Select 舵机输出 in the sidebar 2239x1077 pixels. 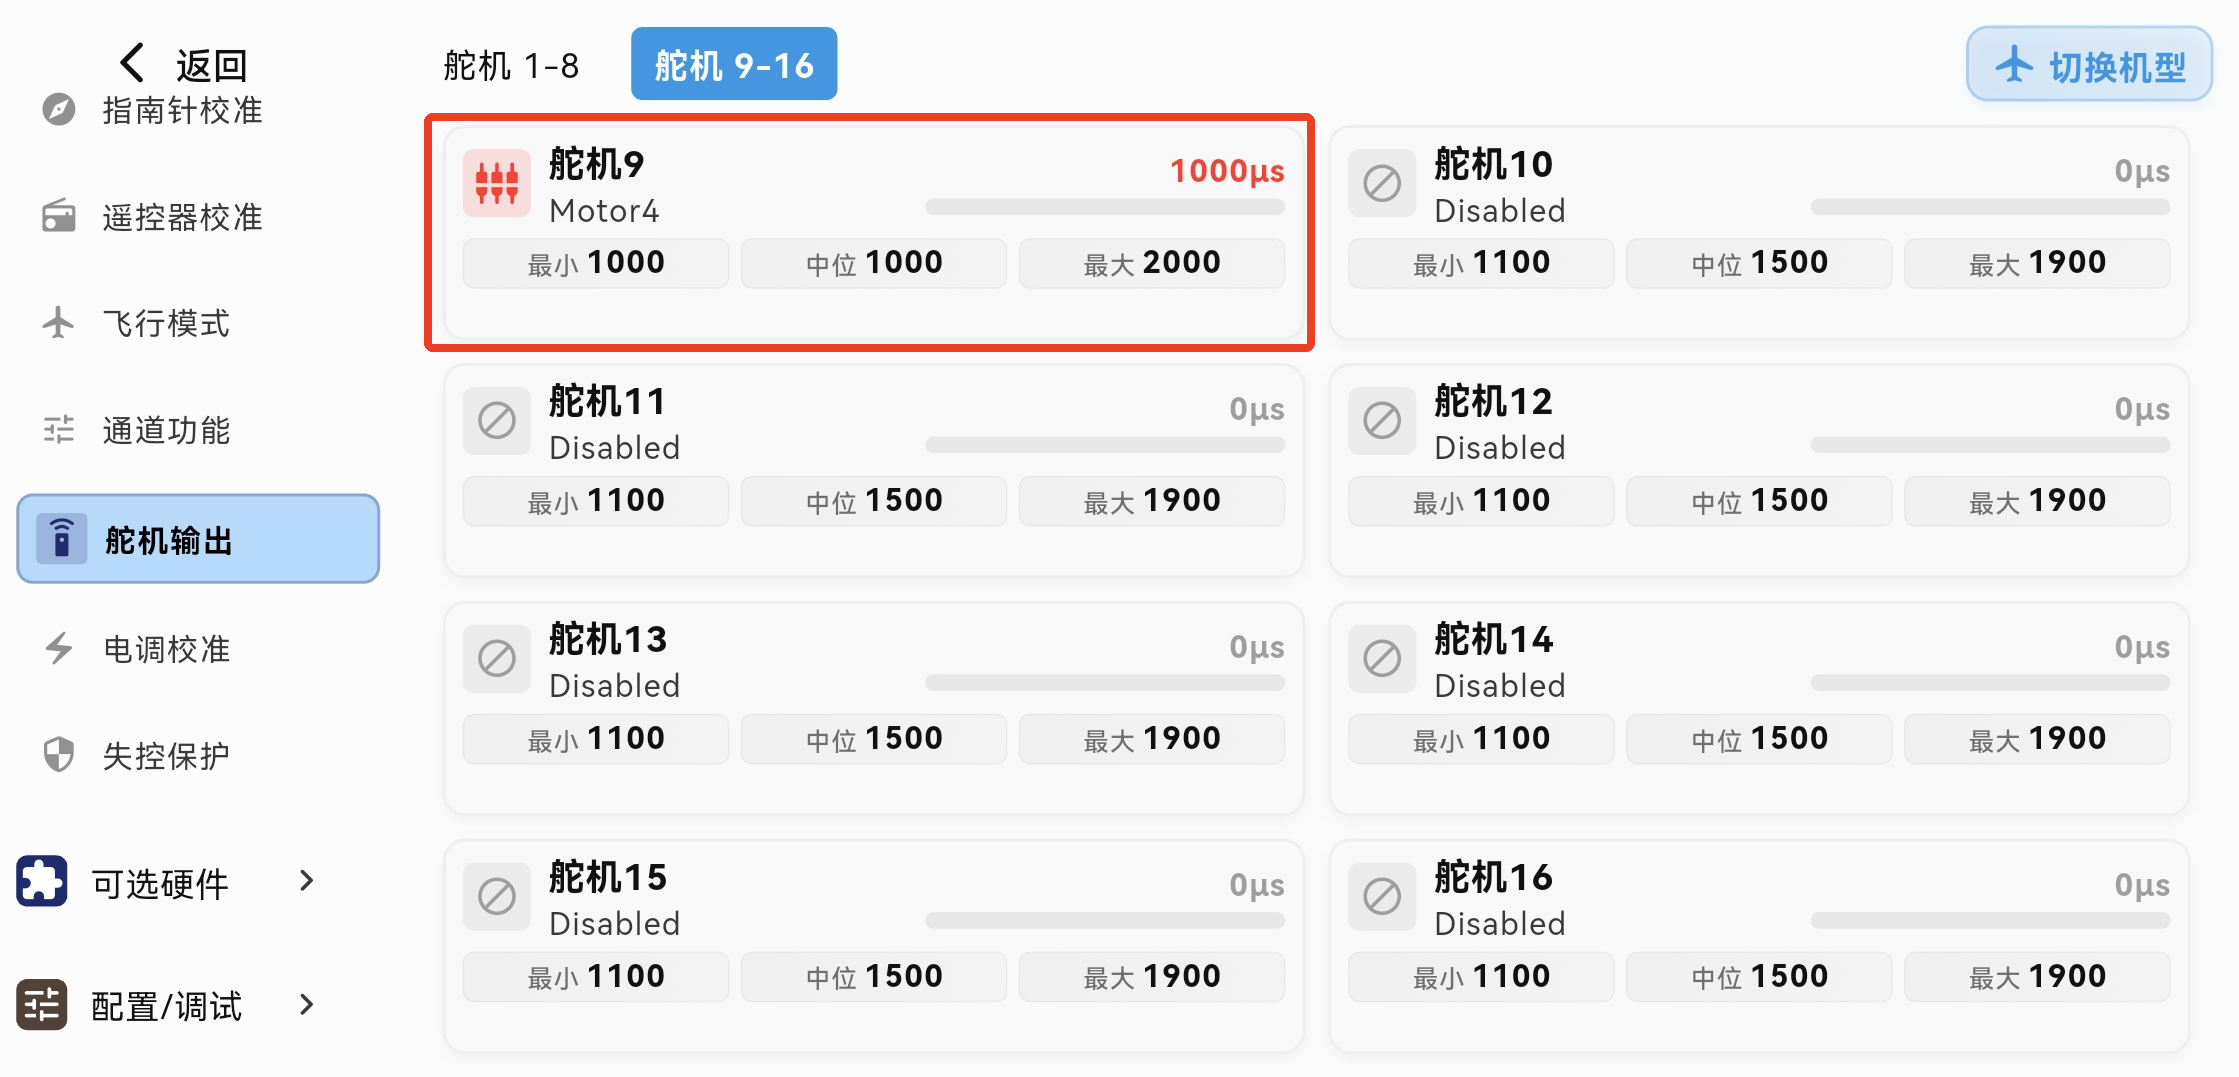[x=198, y=539]
